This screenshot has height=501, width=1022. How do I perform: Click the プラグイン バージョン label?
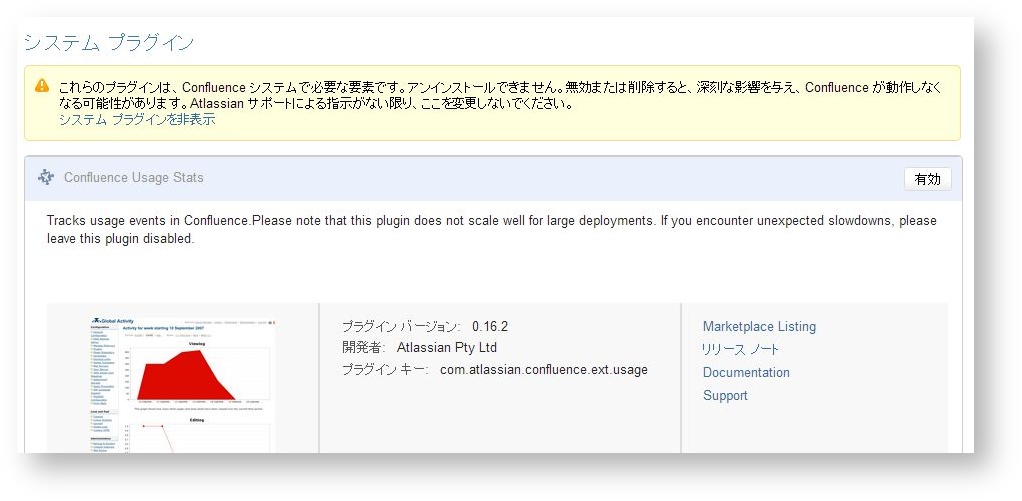coord(401,326)
